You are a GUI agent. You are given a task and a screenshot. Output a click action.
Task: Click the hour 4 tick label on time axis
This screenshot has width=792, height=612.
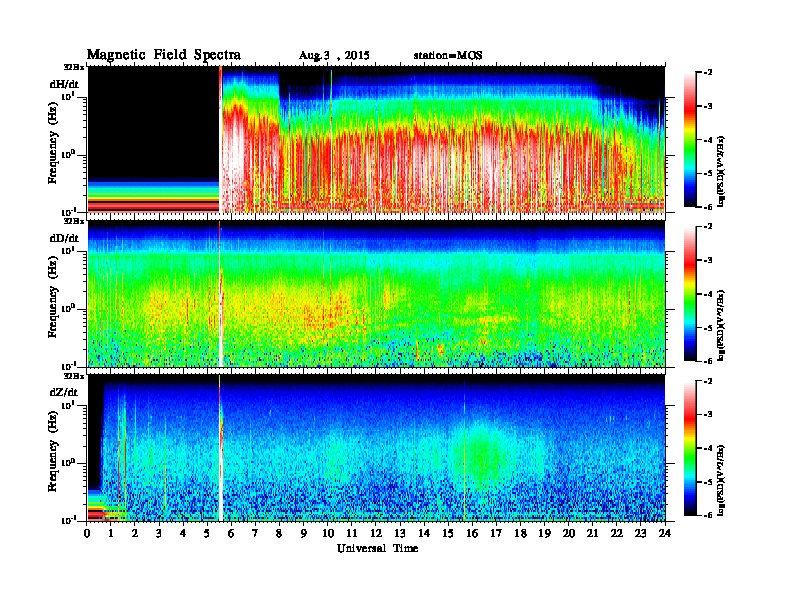tap(183, 533)
